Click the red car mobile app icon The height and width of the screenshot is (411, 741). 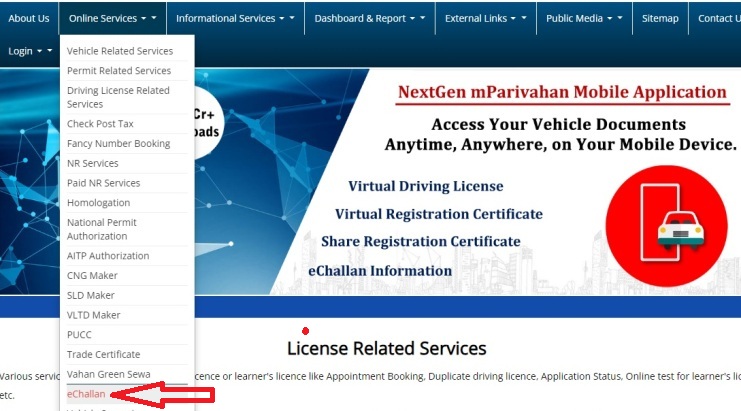tap(666, 225)
